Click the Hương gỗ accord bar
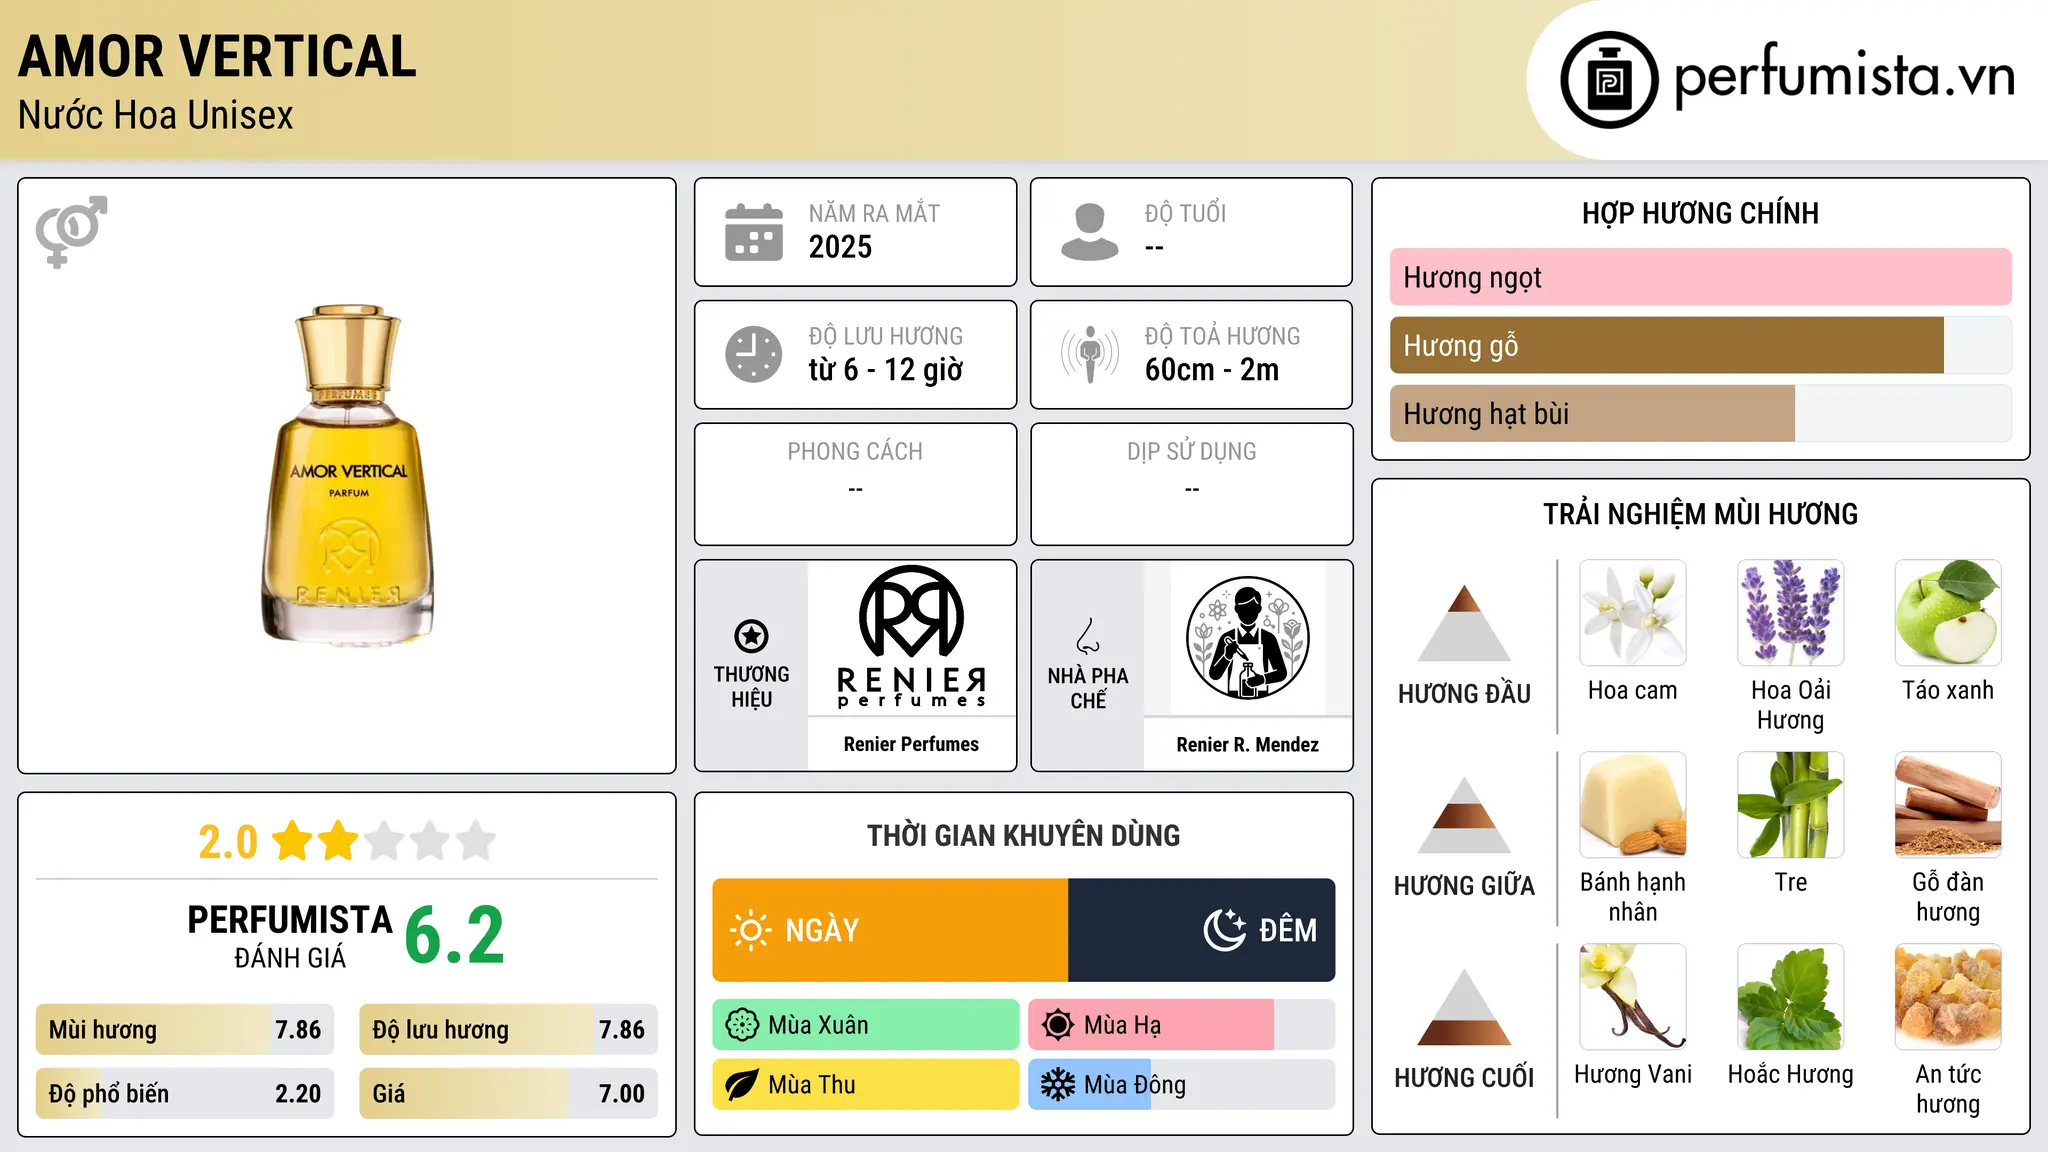Viewport: 2048px width, 1152px height. pos(1701,345)
